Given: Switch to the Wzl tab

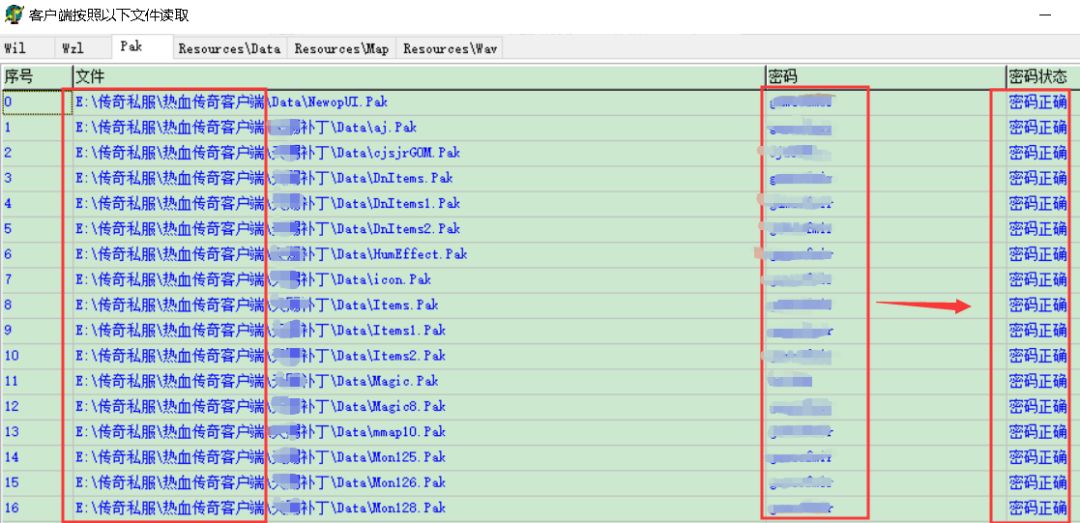Looking at the screenshot, I should pyautogui.click(x=72, y=48).
